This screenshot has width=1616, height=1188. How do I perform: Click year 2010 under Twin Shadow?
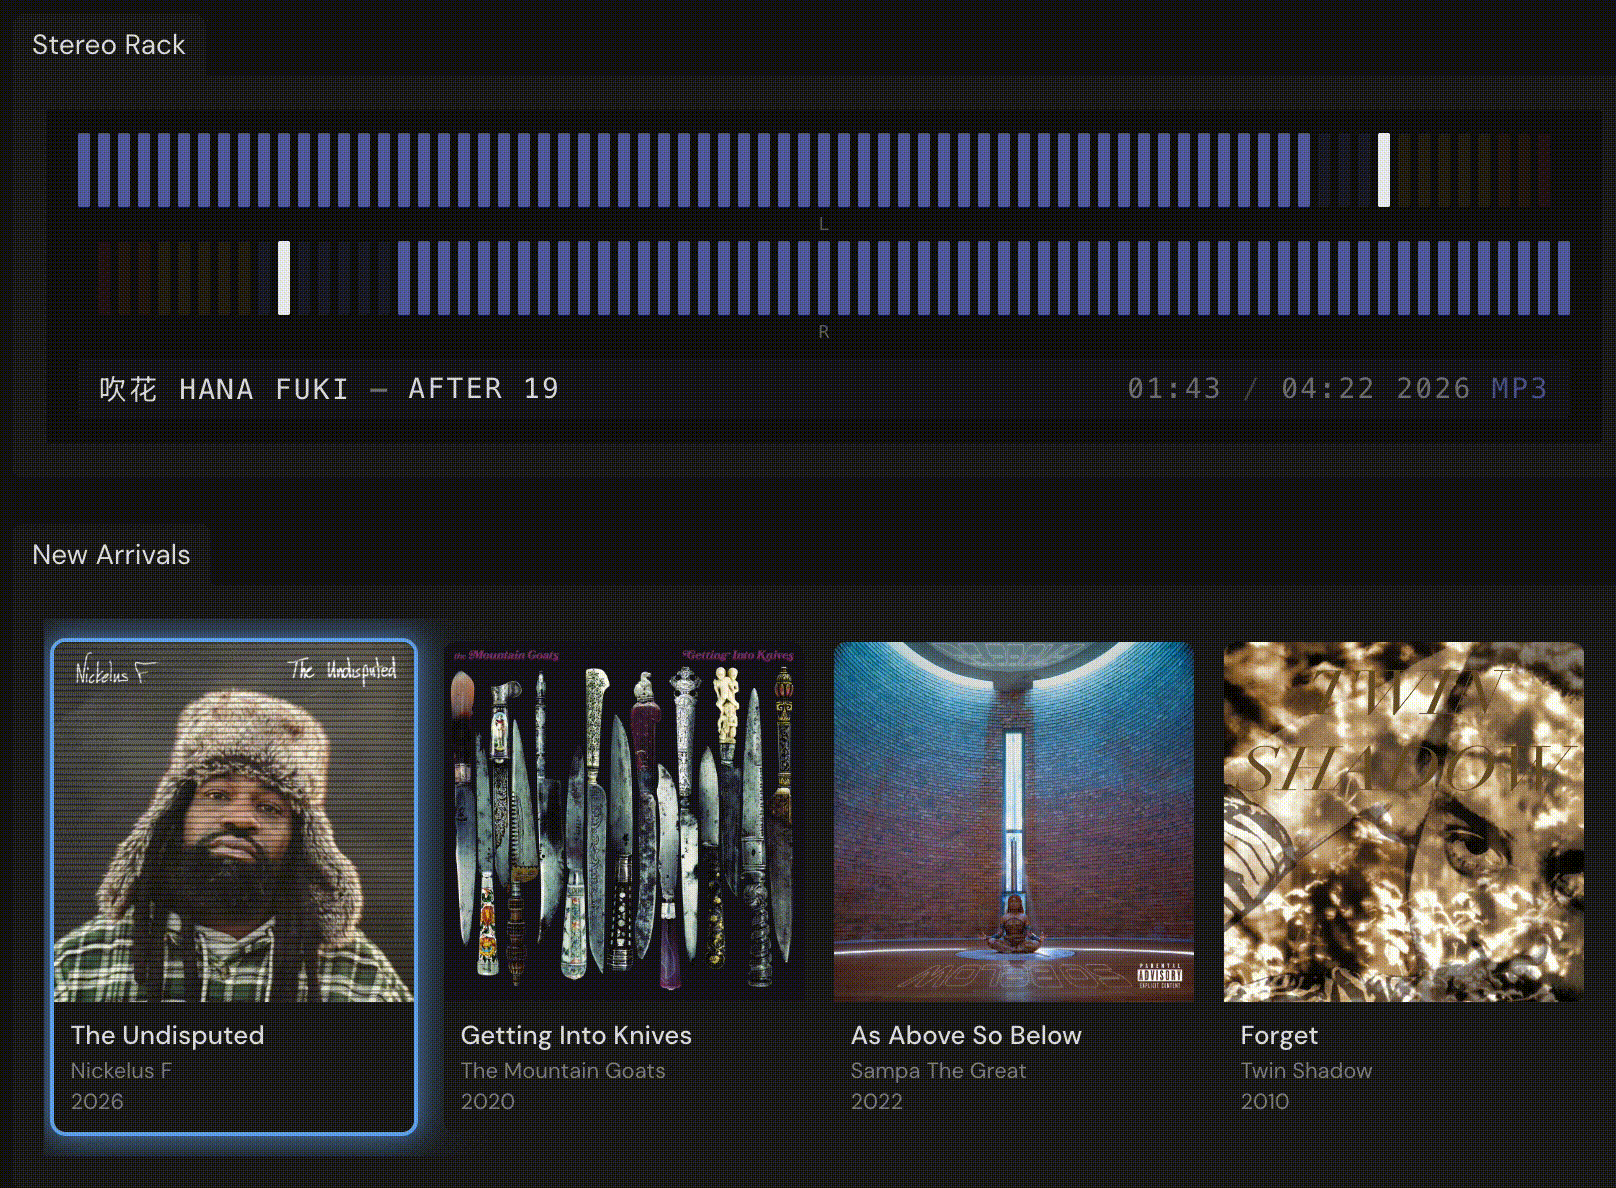[x=1264, y=1101]
